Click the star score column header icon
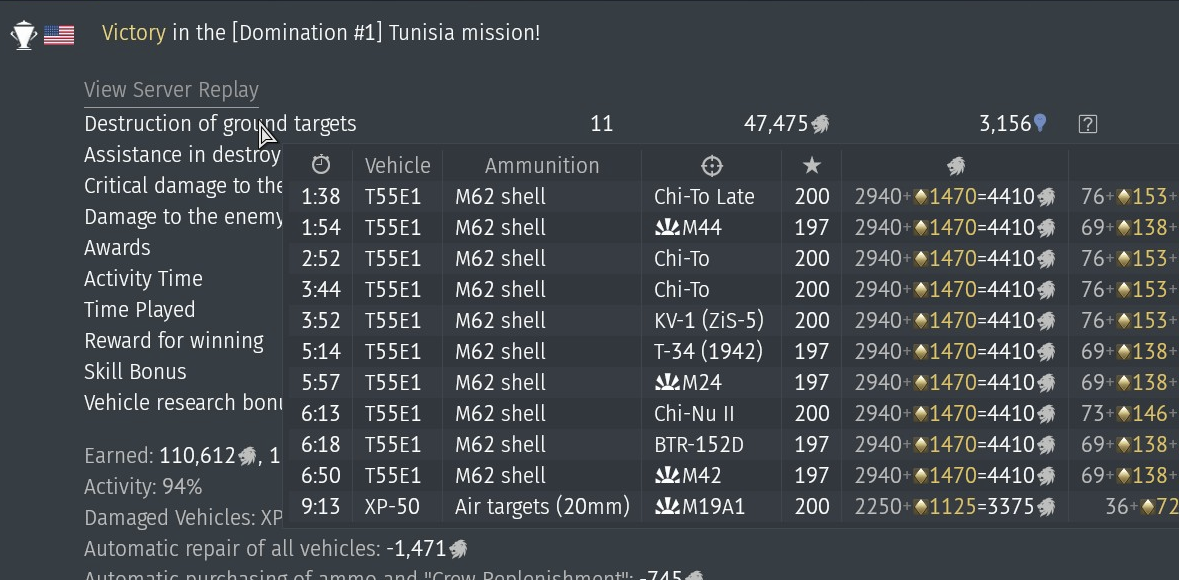1179x580 pixels. coord(811,165)
